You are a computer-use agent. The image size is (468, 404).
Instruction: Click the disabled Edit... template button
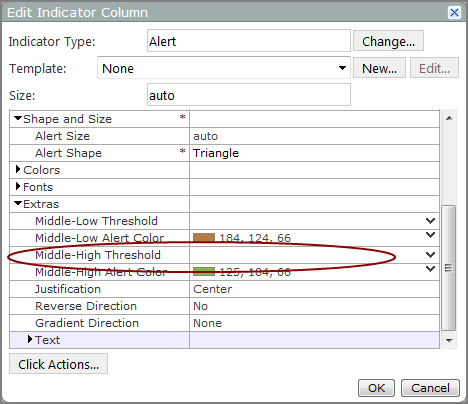click(434, 68)
